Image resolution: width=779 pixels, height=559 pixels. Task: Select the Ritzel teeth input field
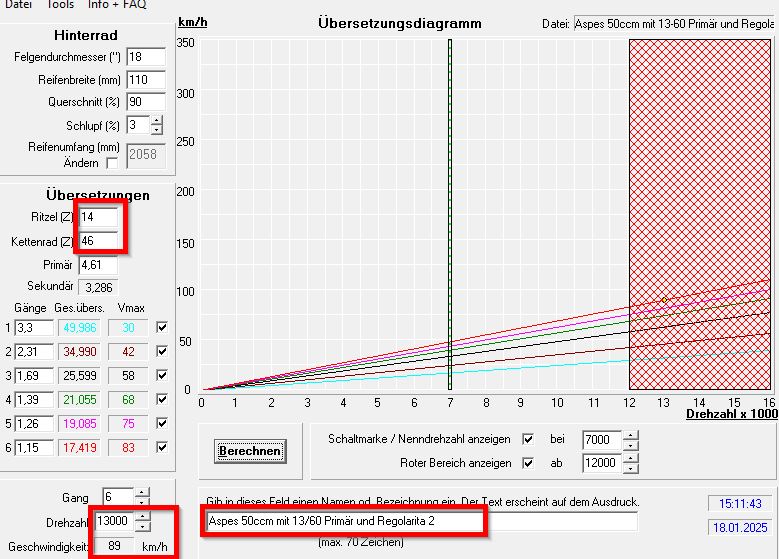[98, 217]
